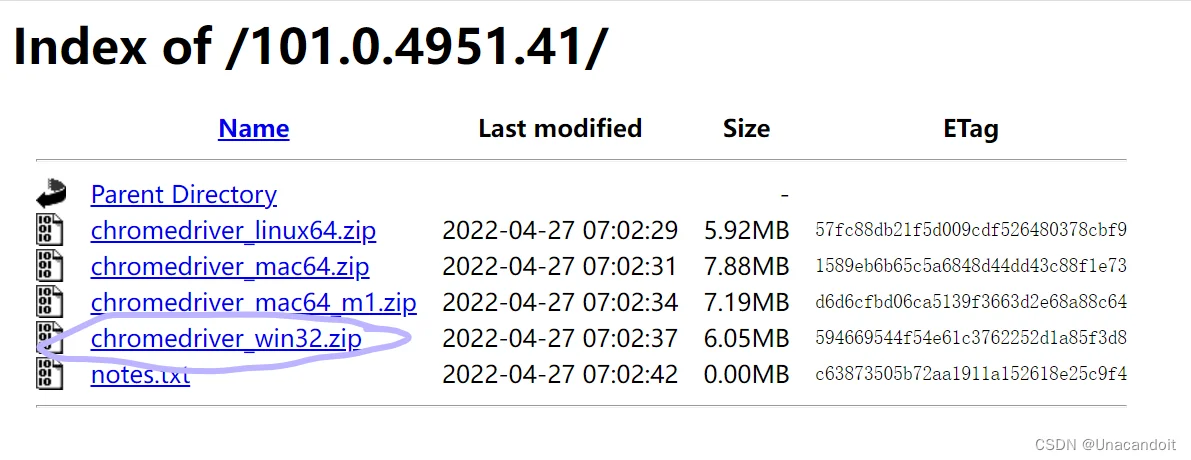
Task: Click the file icon next to chromedriver_mac64.zip
Action: [49, 266]
